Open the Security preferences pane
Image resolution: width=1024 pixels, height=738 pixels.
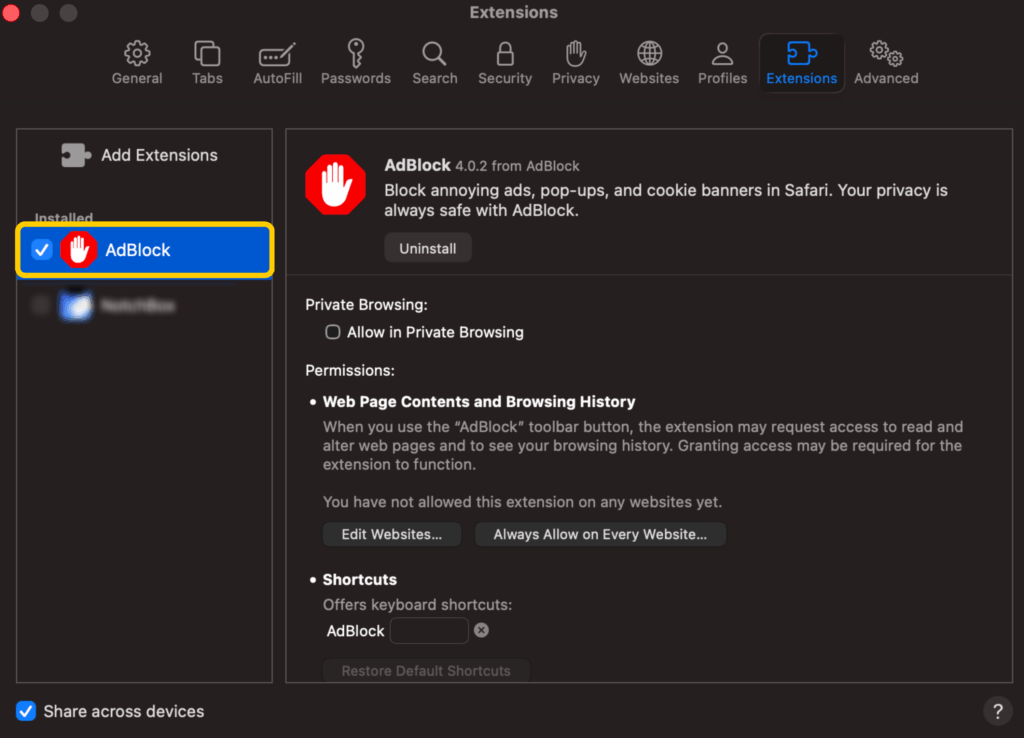(505, 63)
